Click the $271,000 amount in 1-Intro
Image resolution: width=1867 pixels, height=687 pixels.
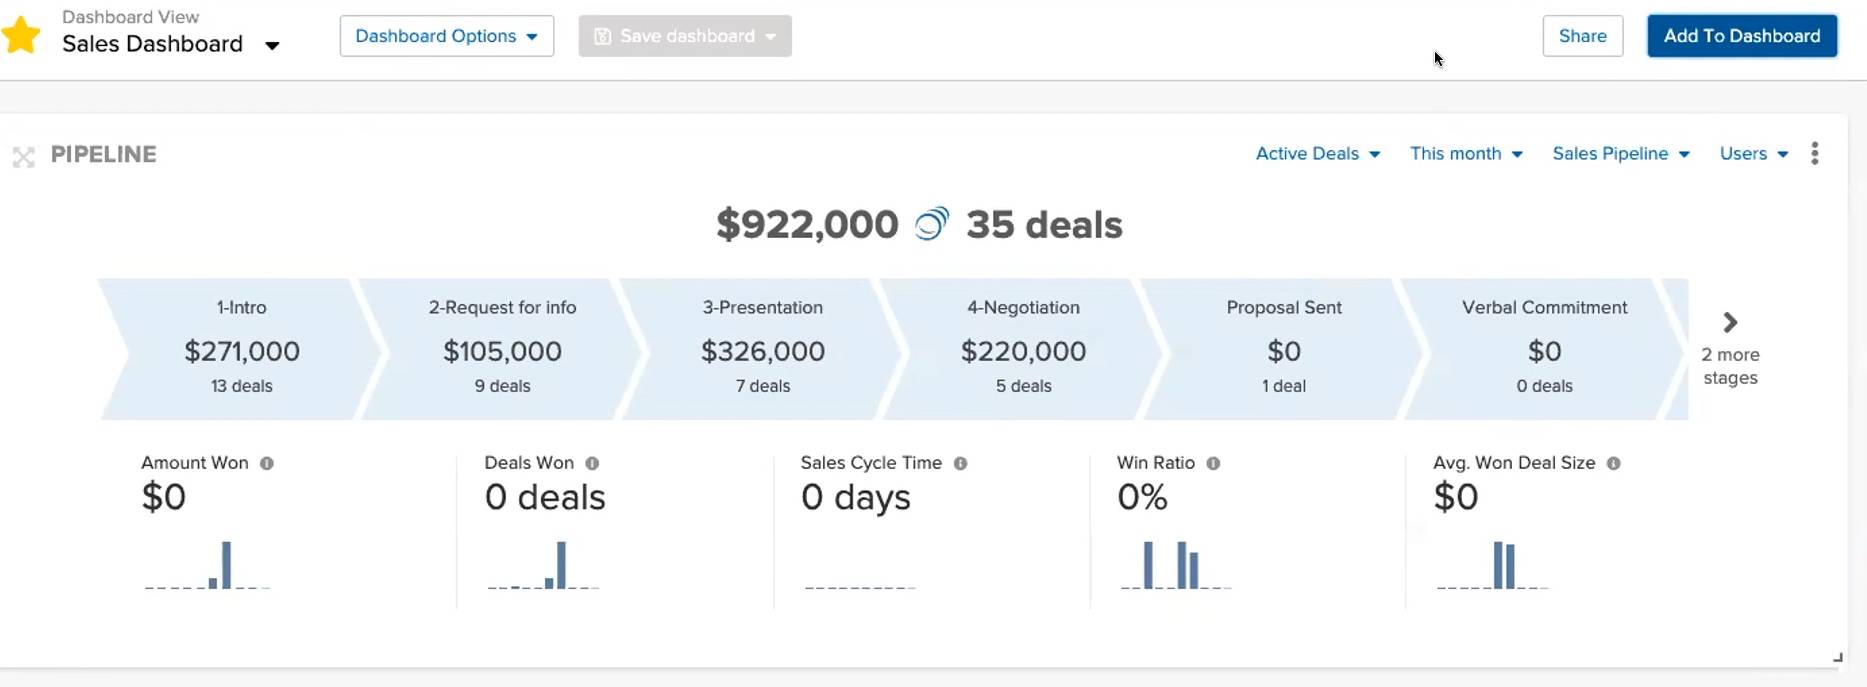click(242, 351)
